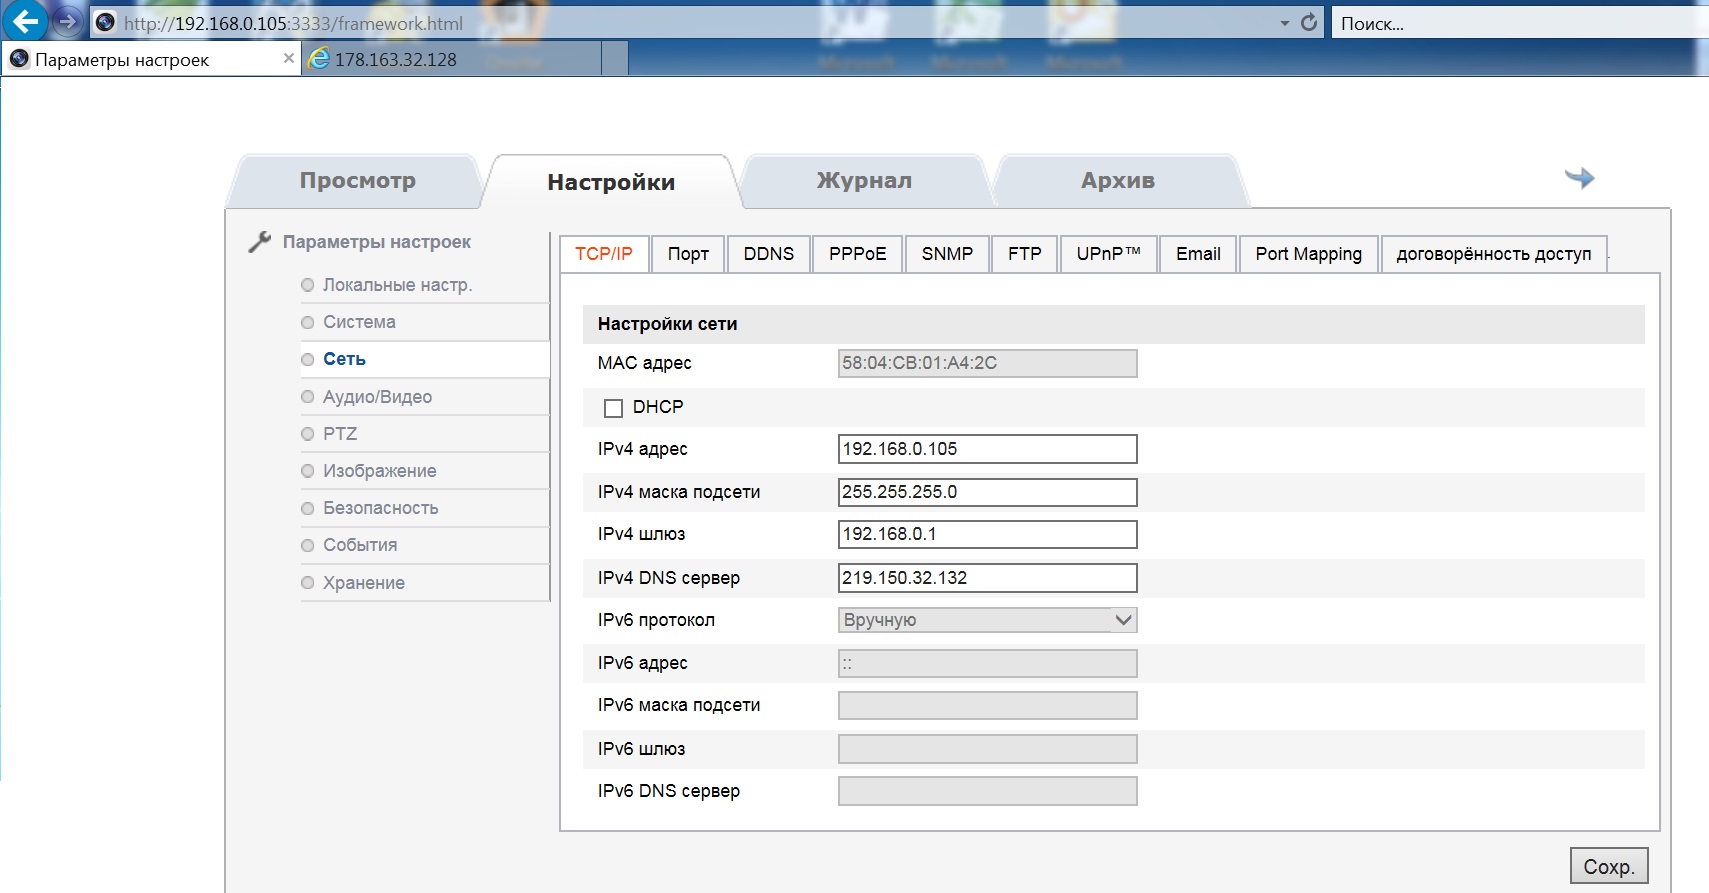Click the IPv4 адрес input field
The height and width of the screenshot is (893, 1709).
coord(987,449)
